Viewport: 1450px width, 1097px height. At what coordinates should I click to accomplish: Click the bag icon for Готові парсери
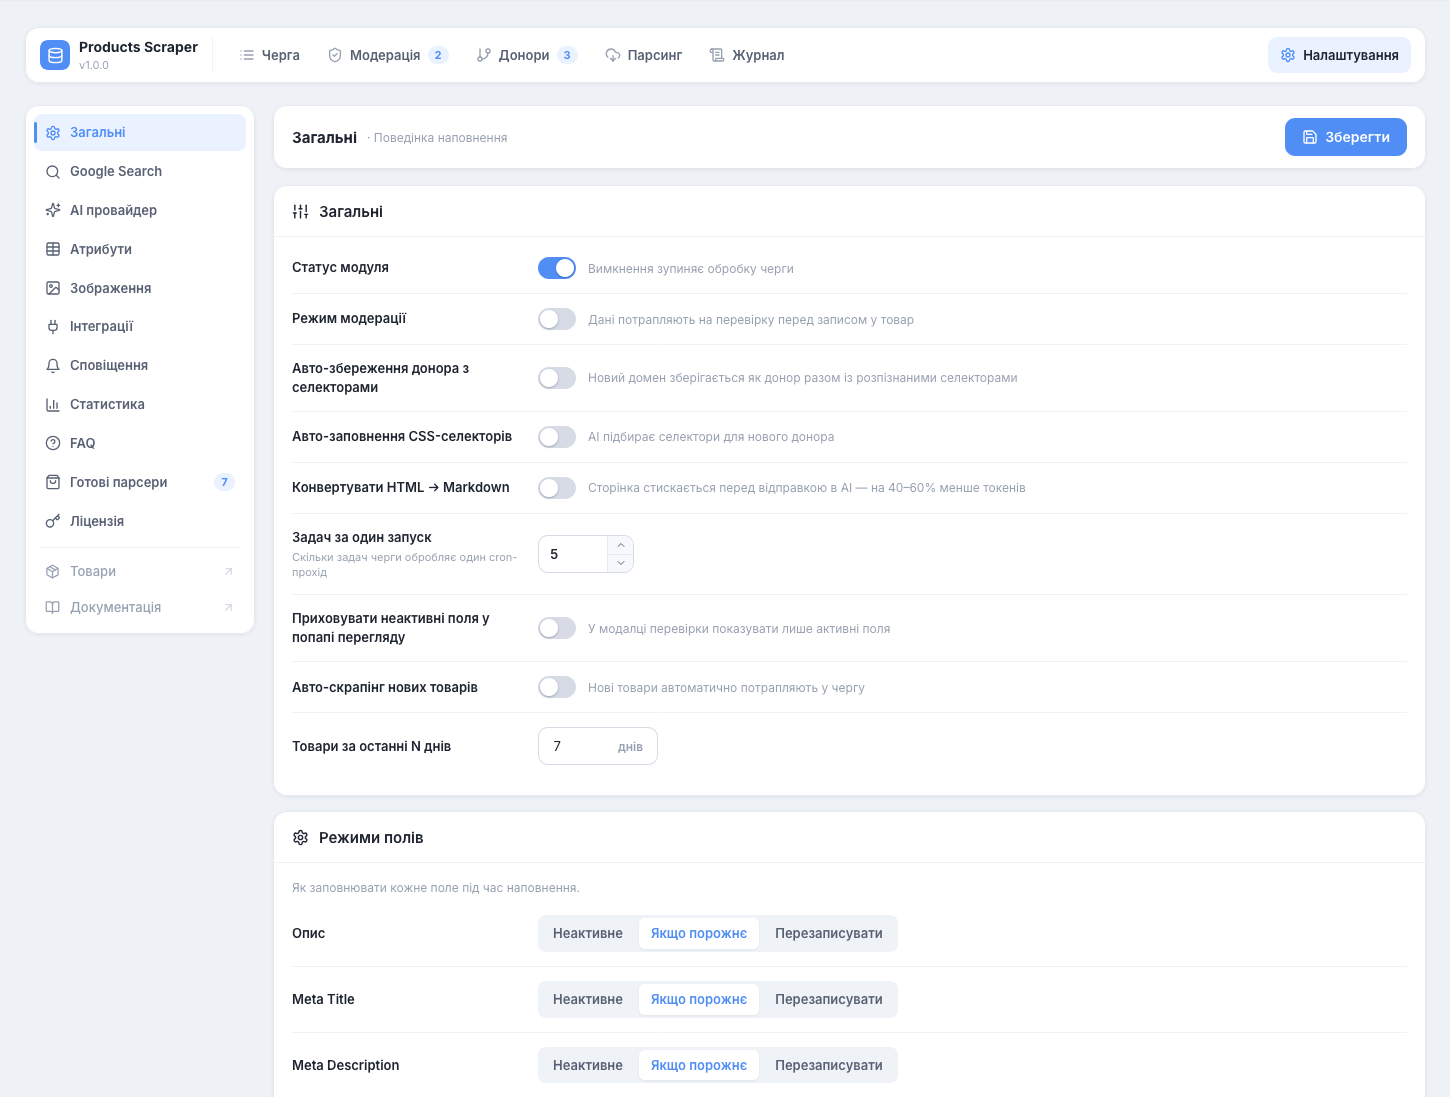point(53,482)
